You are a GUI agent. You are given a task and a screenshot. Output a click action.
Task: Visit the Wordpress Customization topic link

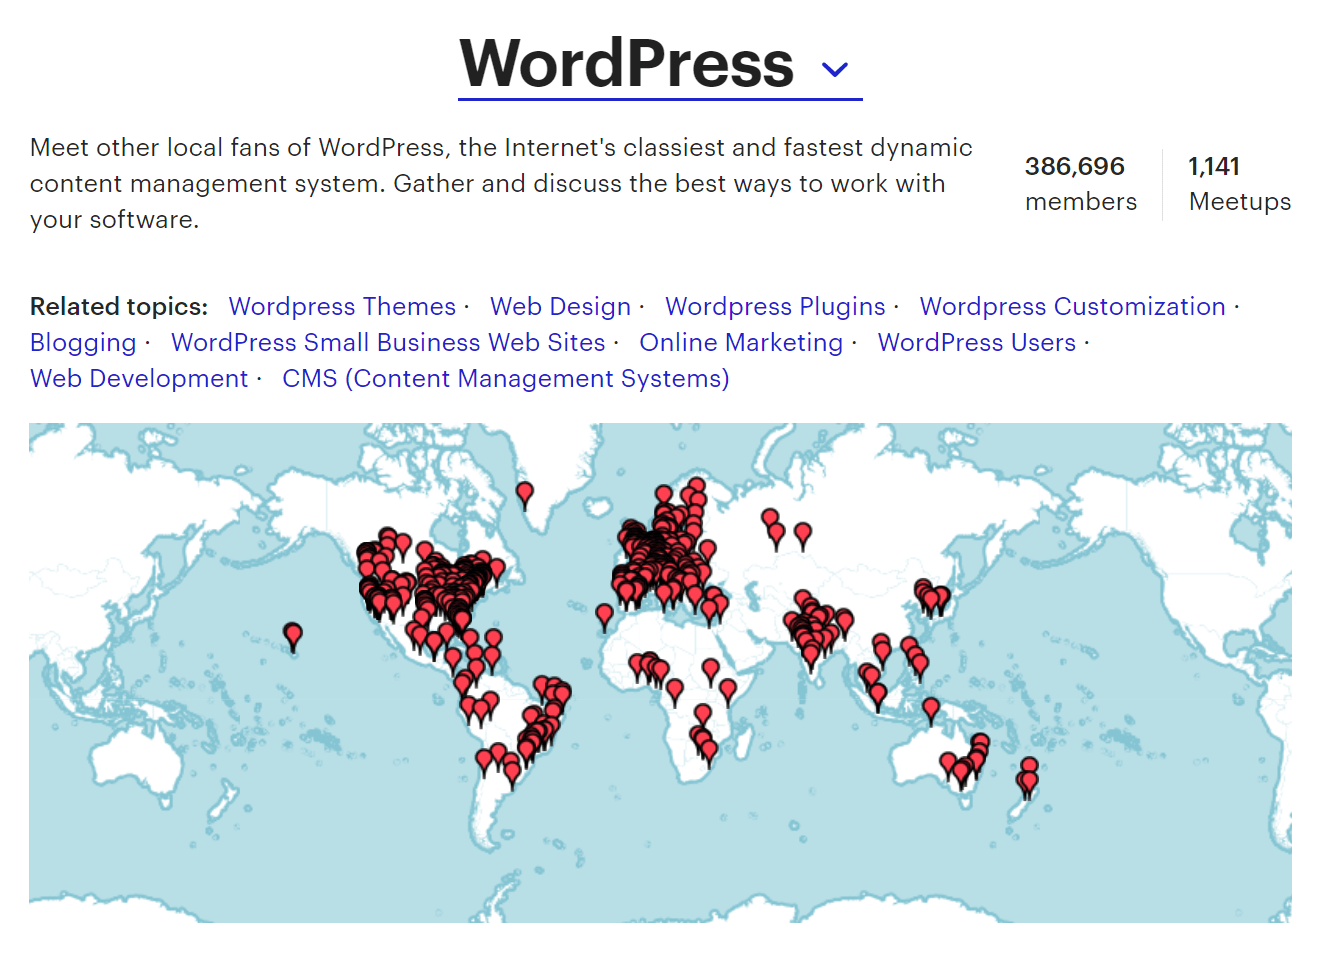pyautogui.click(x=1072, y=307)
